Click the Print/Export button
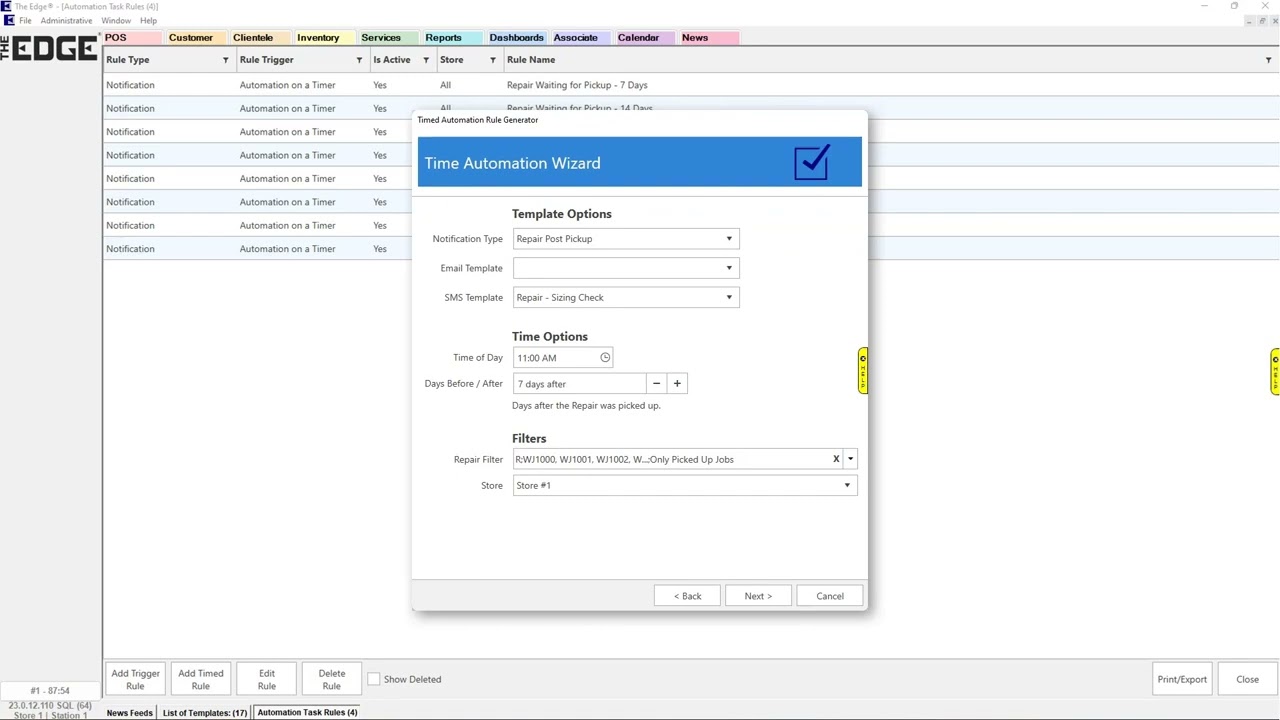 (x=1182, y=679)
